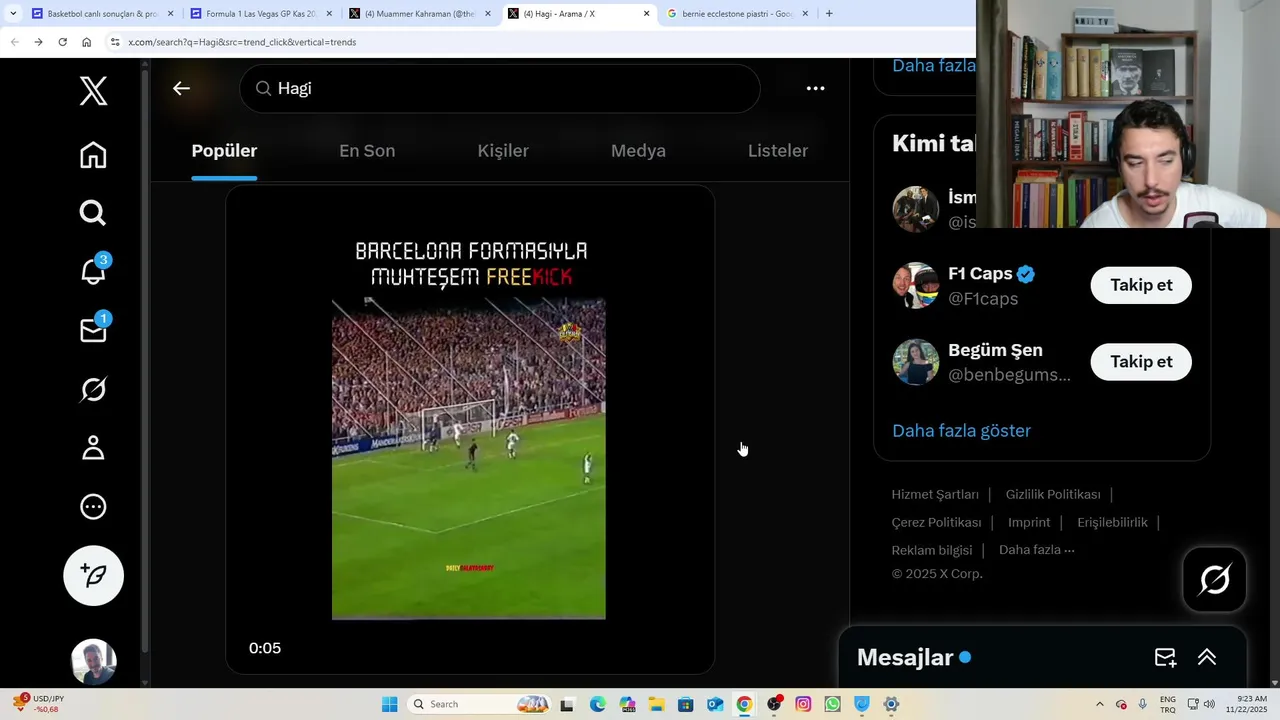Open WhatsApp from the taskbar

coord(832,704)
